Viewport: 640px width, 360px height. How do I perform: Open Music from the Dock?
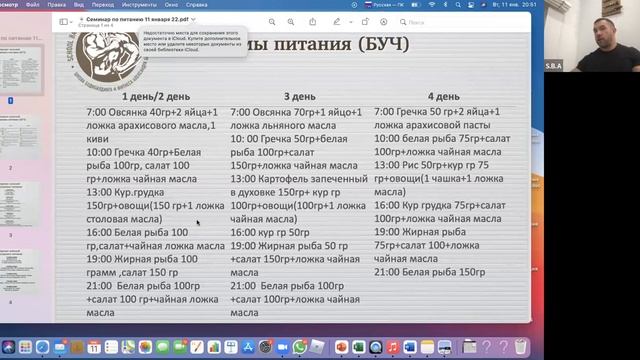pyautogui.click(x=393, y=347)
